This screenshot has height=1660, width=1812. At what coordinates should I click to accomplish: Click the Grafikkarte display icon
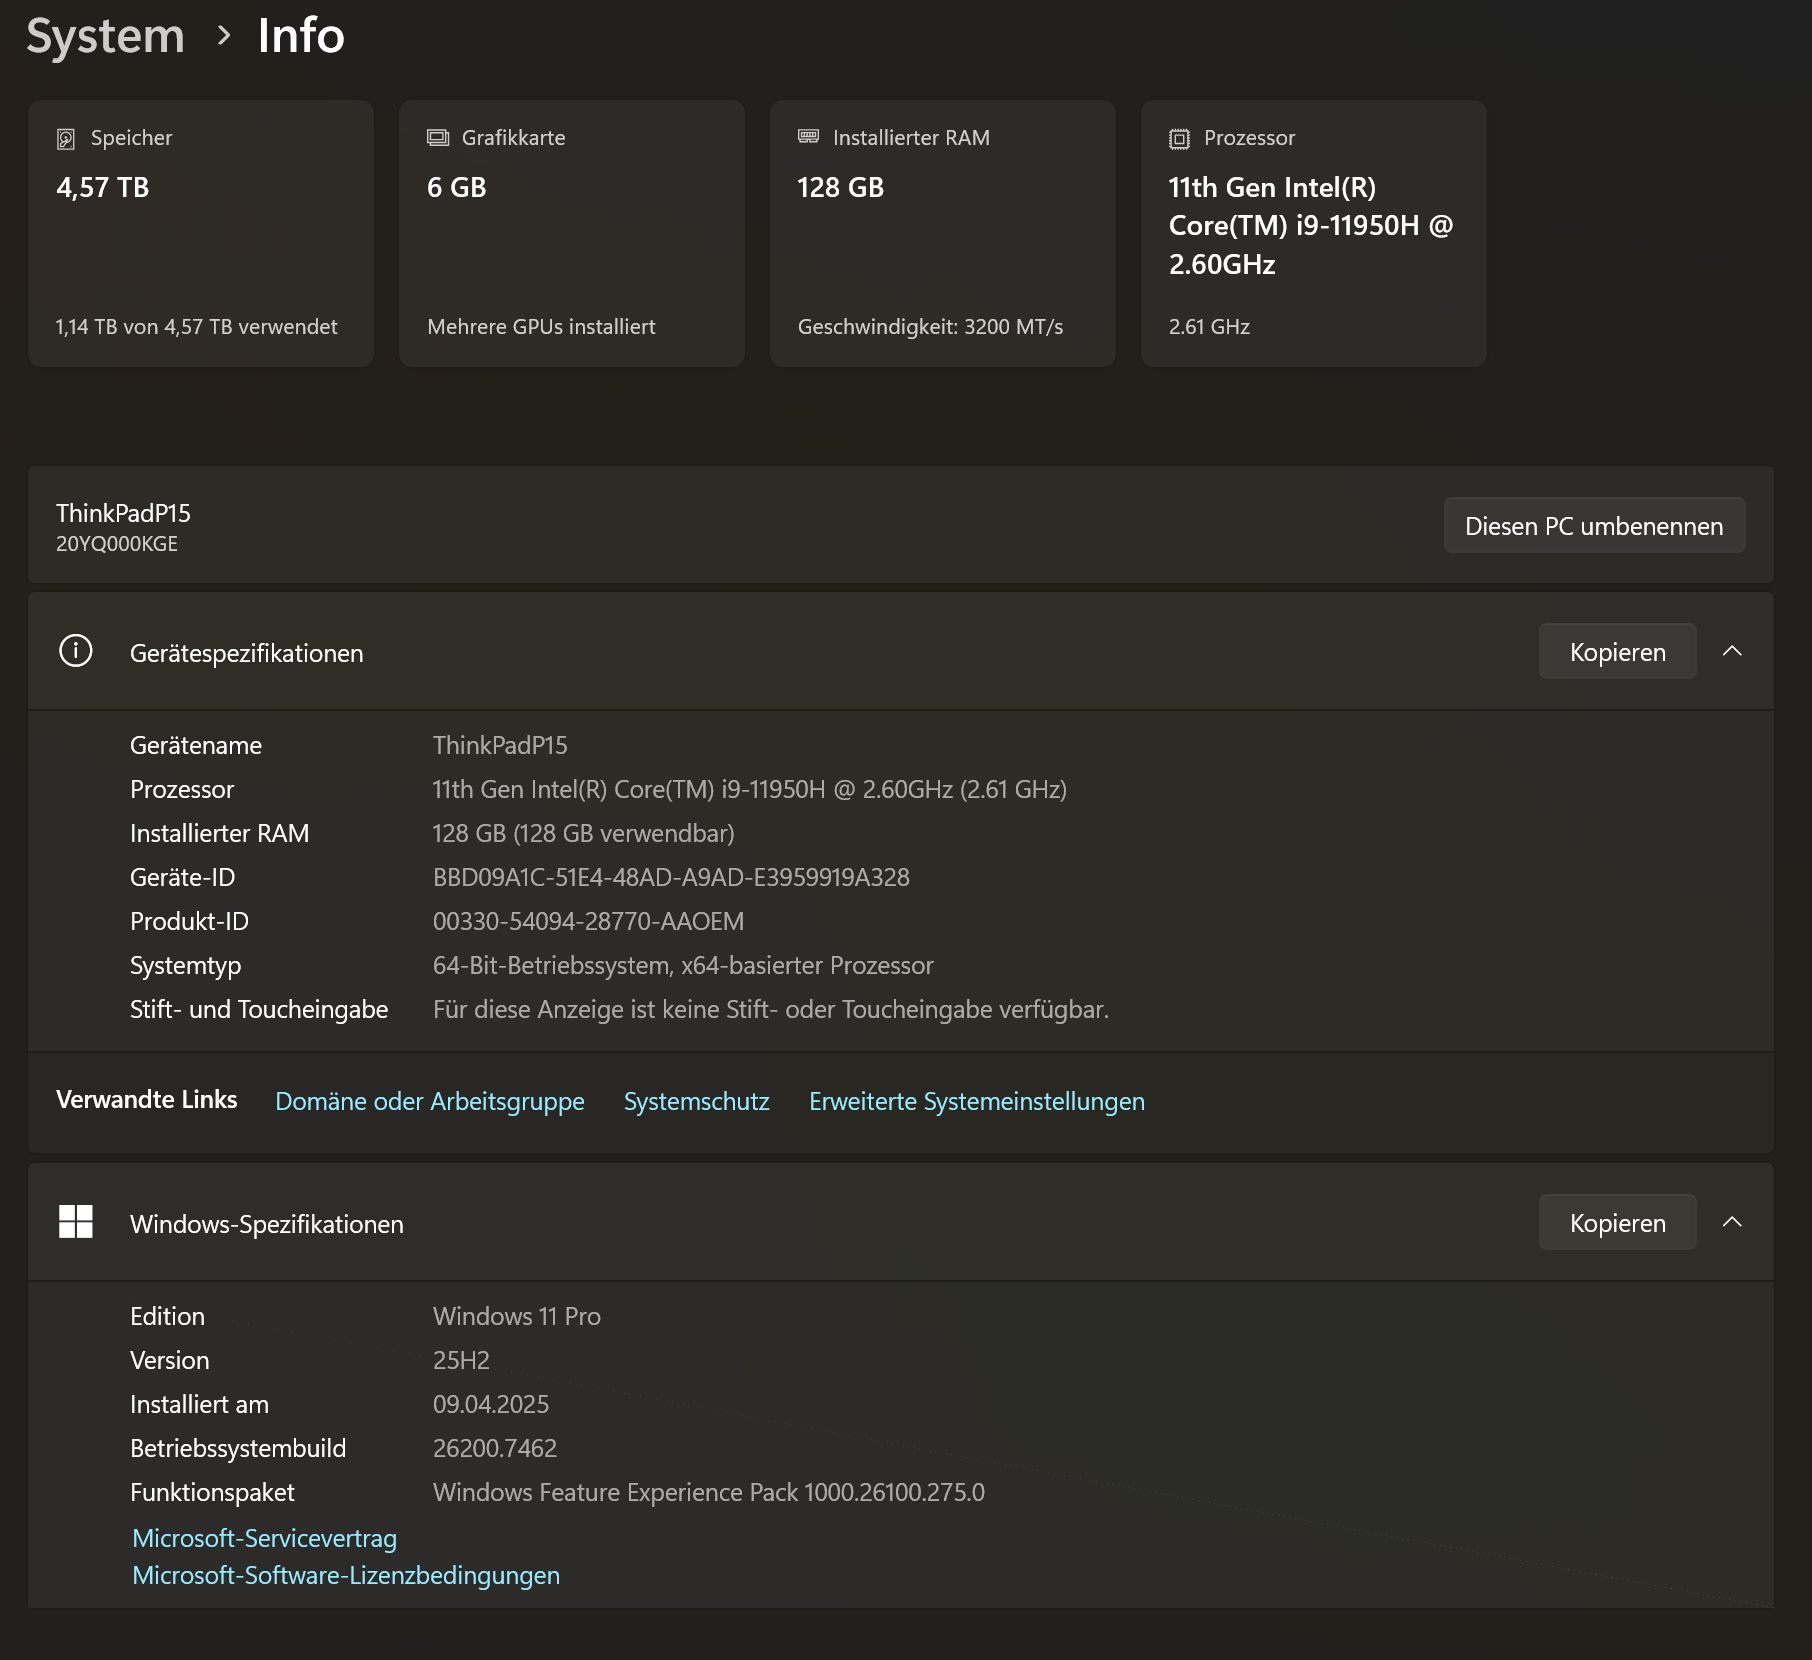tap(438, 138)
